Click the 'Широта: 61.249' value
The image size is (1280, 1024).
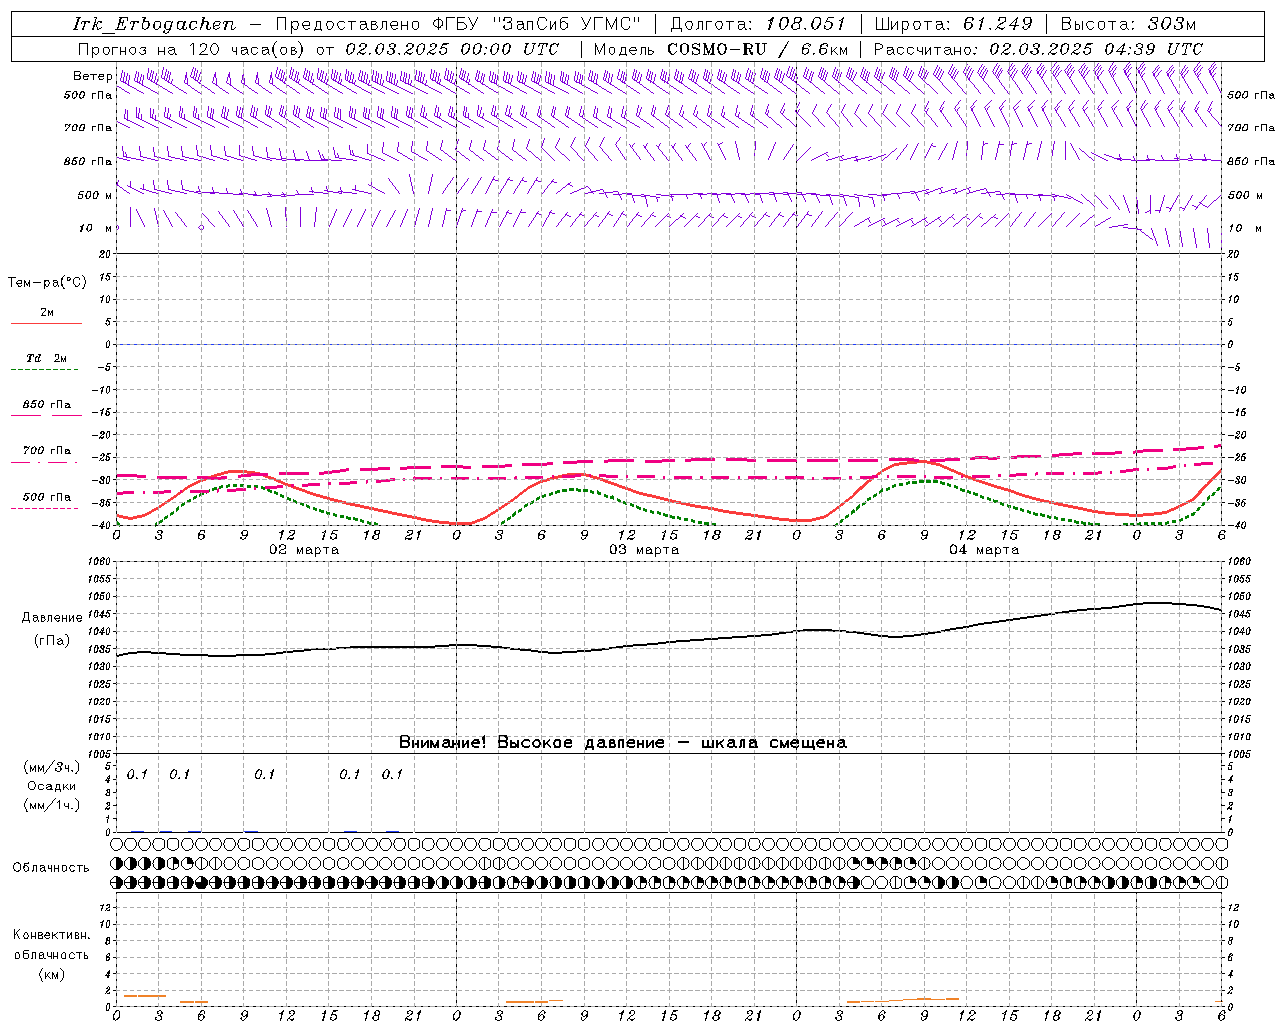tap(954, 24)
